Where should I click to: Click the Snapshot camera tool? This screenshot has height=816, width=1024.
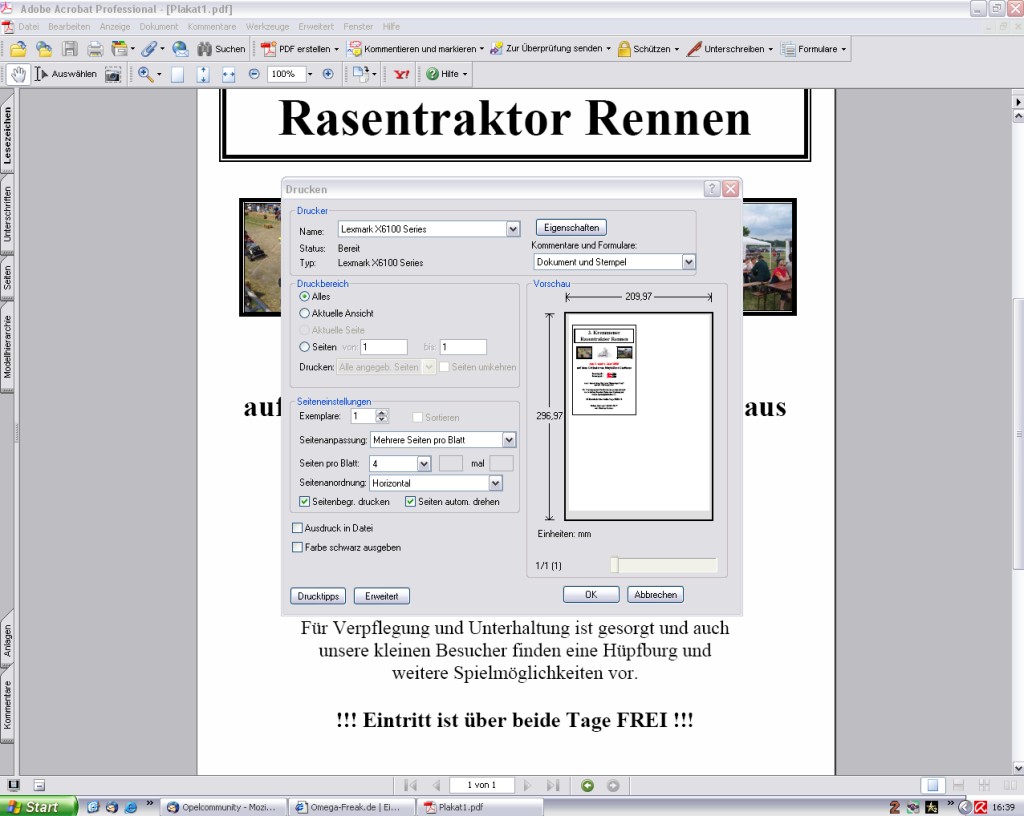[113, 74]
